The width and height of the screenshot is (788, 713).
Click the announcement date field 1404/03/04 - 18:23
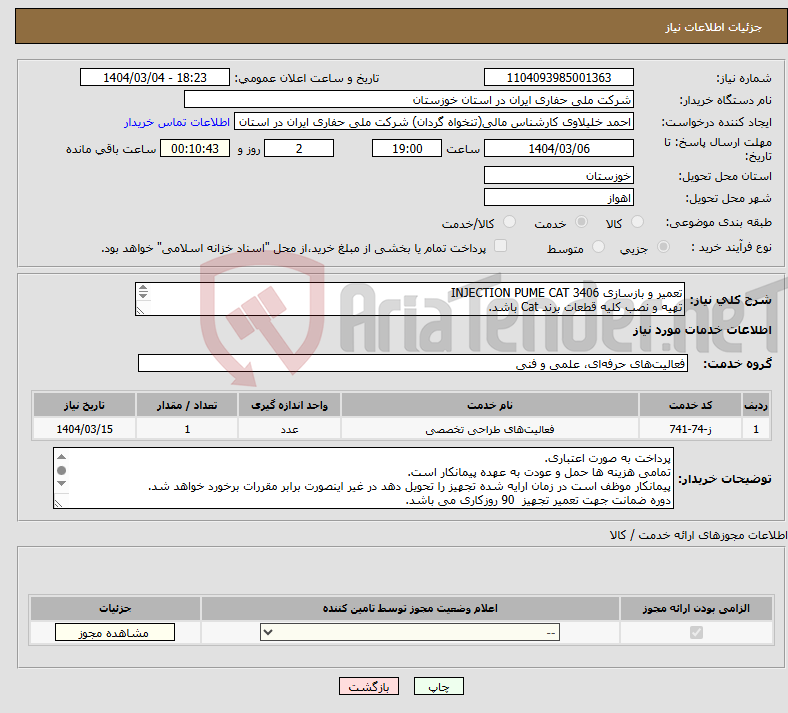pos(155,77)
